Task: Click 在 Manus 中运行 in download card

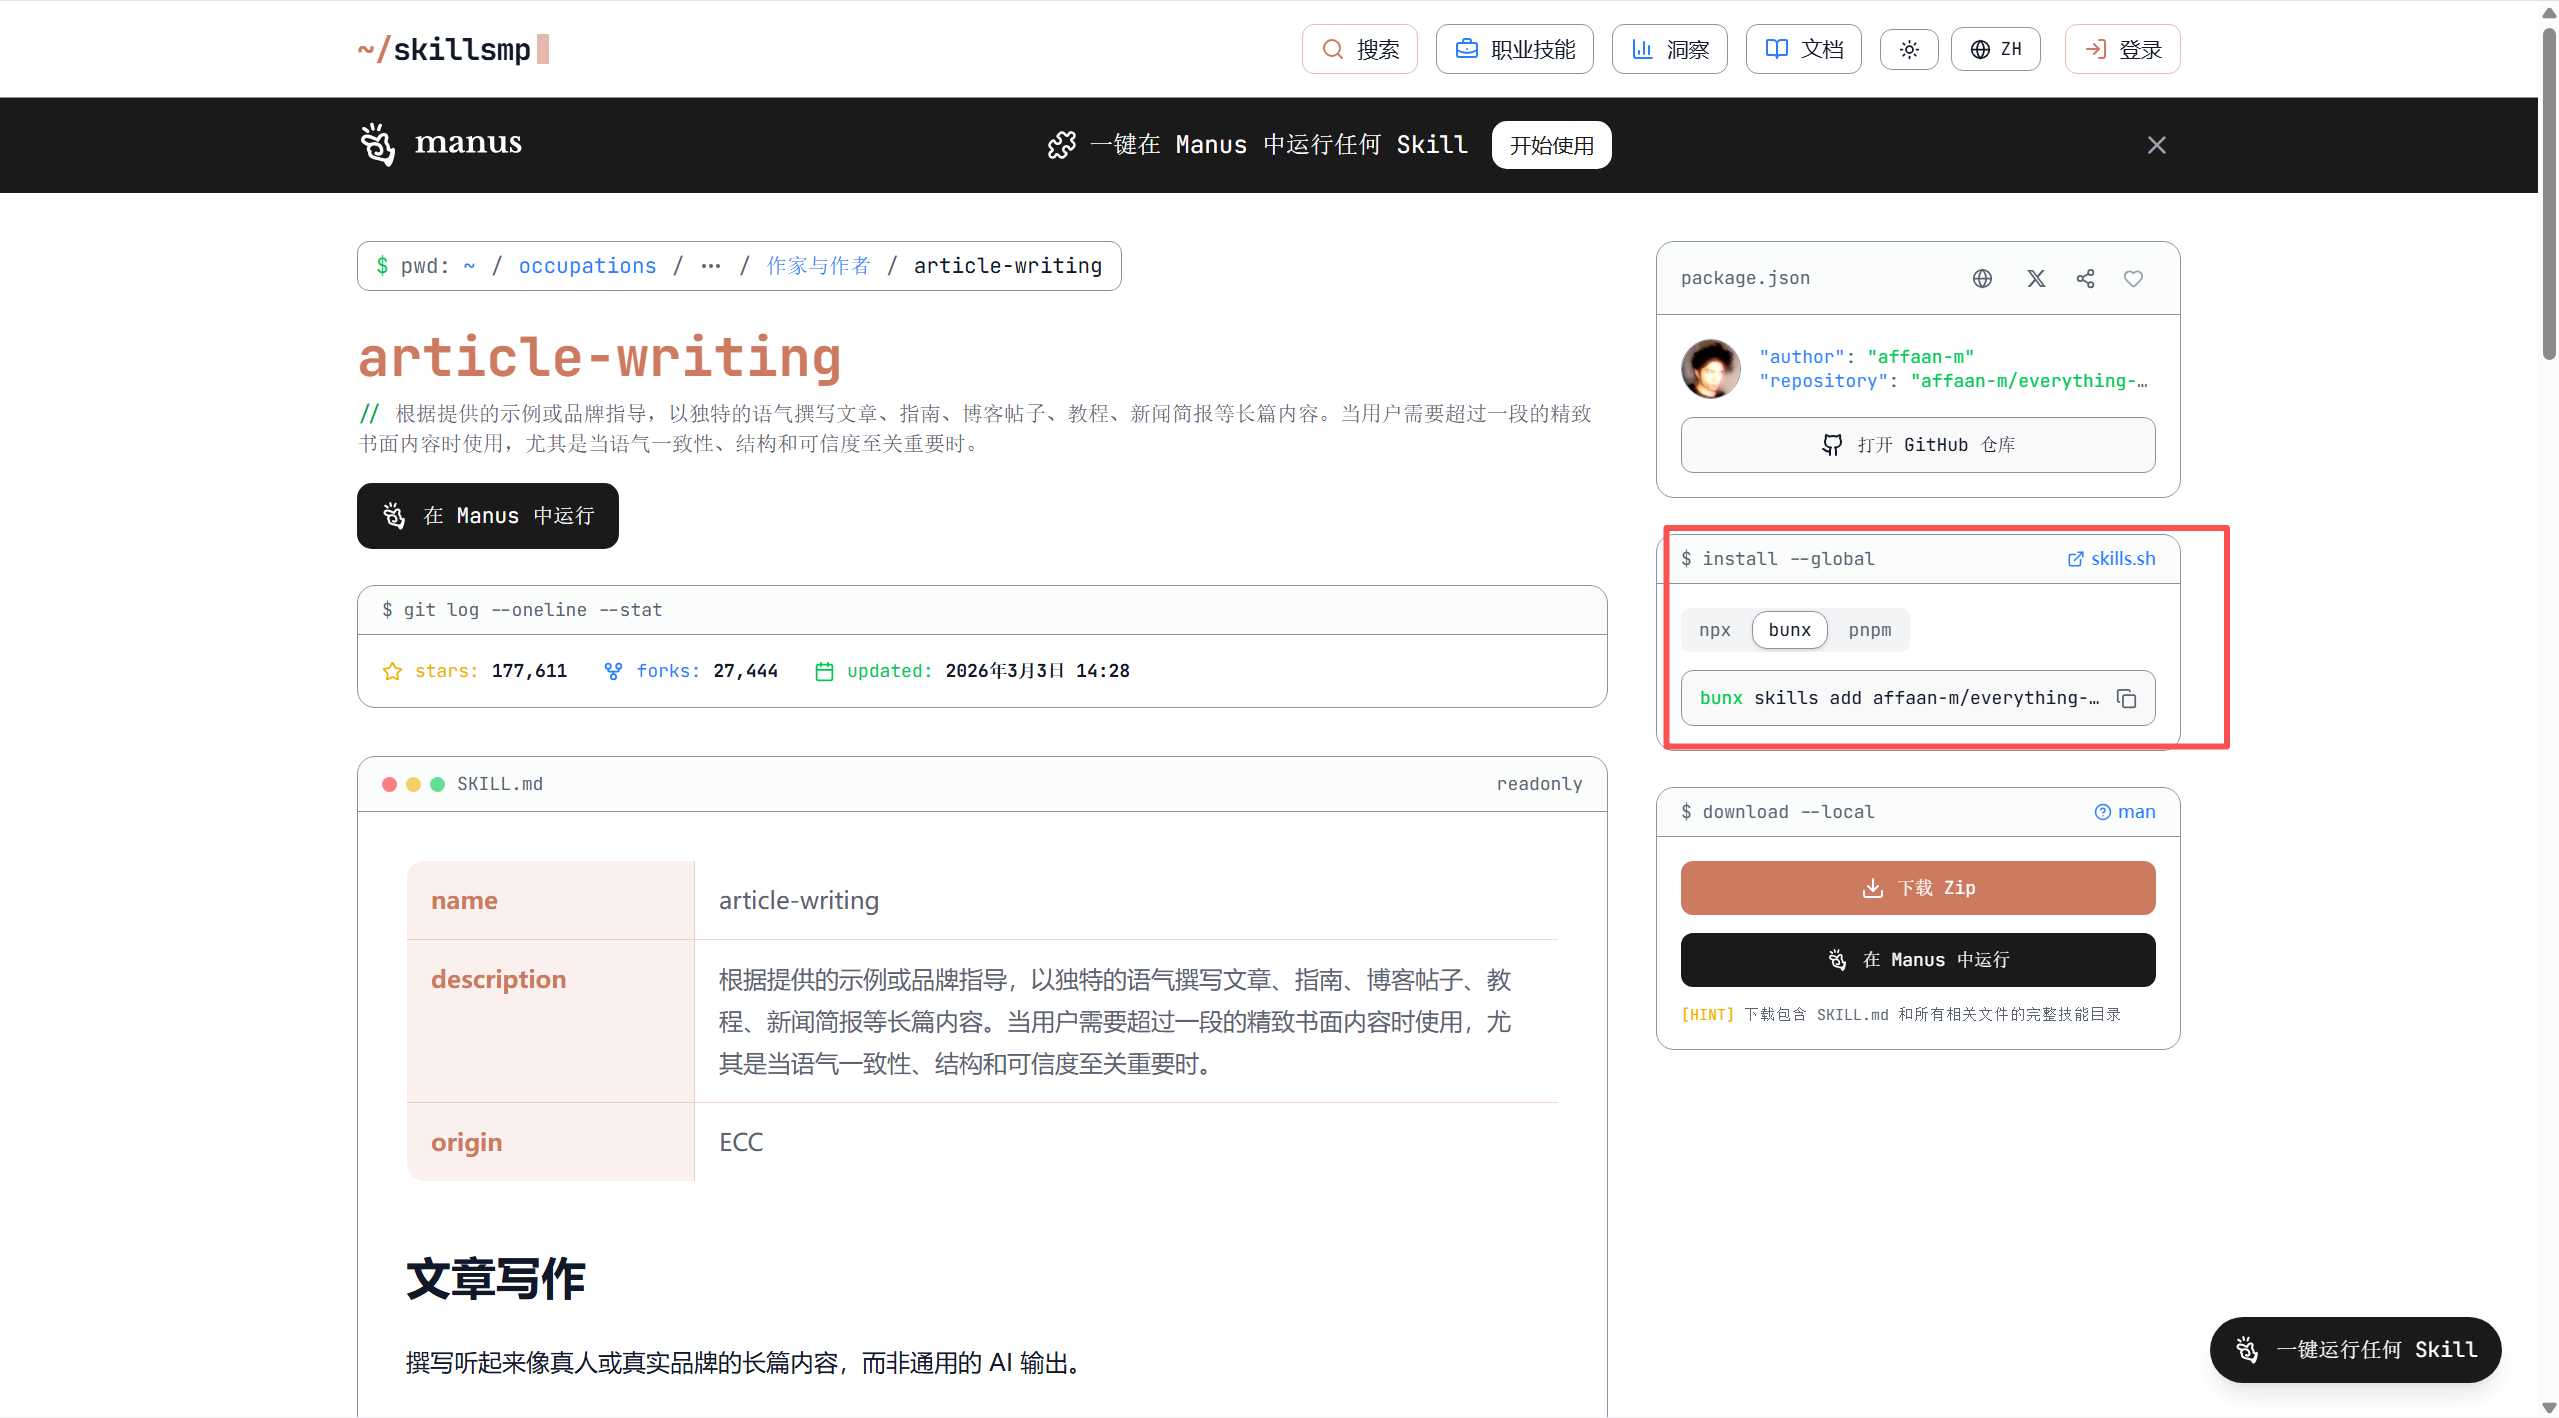Action: 1917,960
